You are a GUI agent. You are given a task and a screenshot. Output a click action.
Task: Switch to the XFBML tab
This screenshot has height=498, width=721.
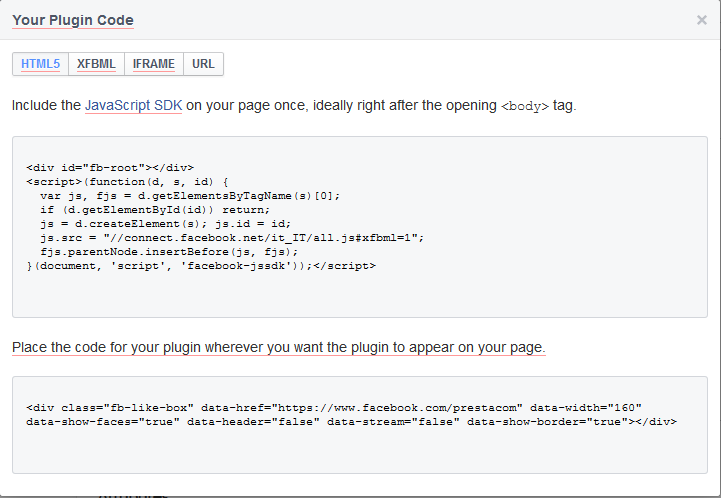coord(96,64)
